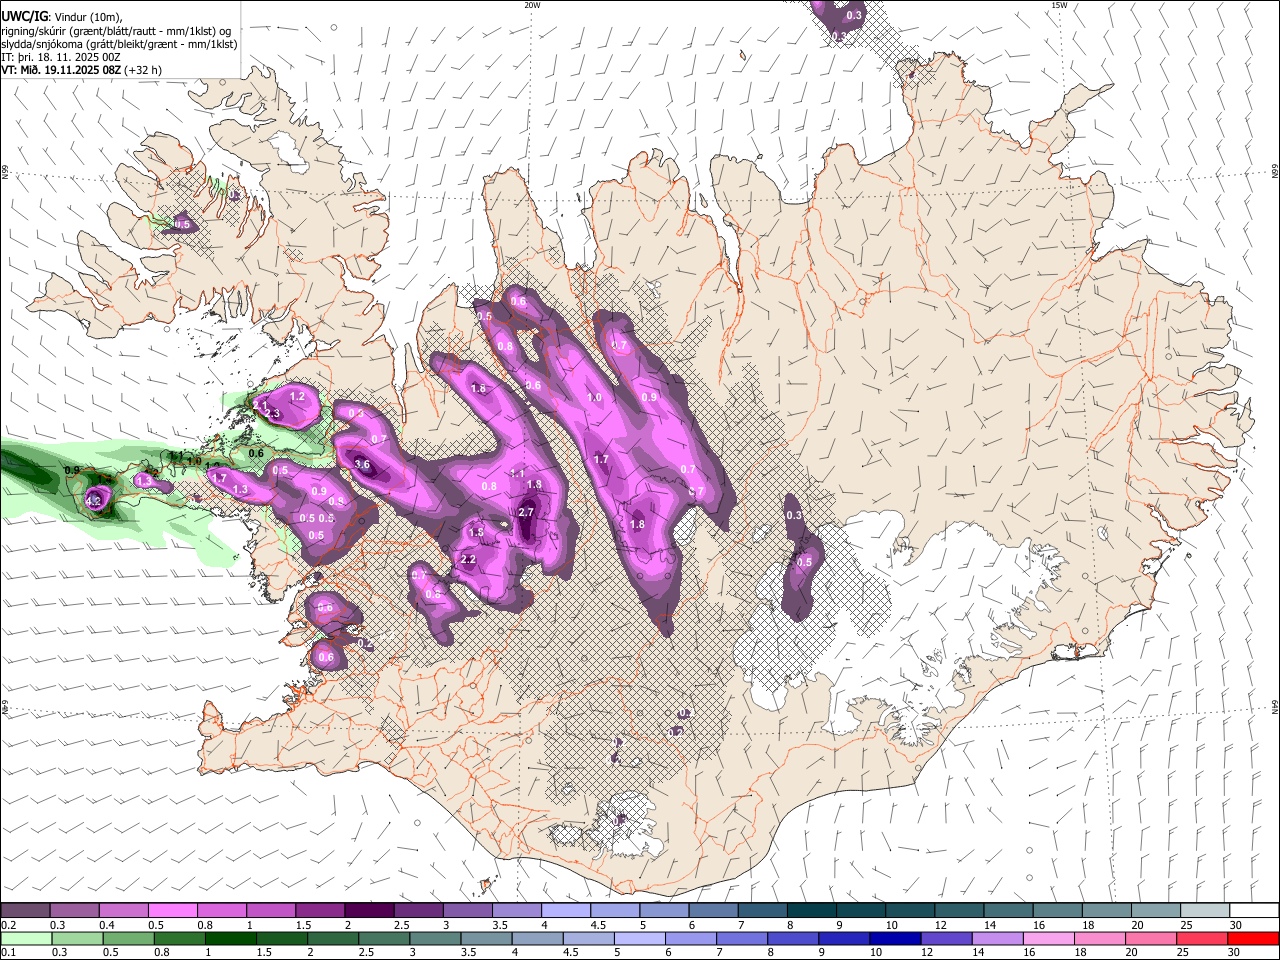Click the 20W longitude label
Image resolution: width=1280 pixels, height=960 pixels.
[x=532, y=5]
